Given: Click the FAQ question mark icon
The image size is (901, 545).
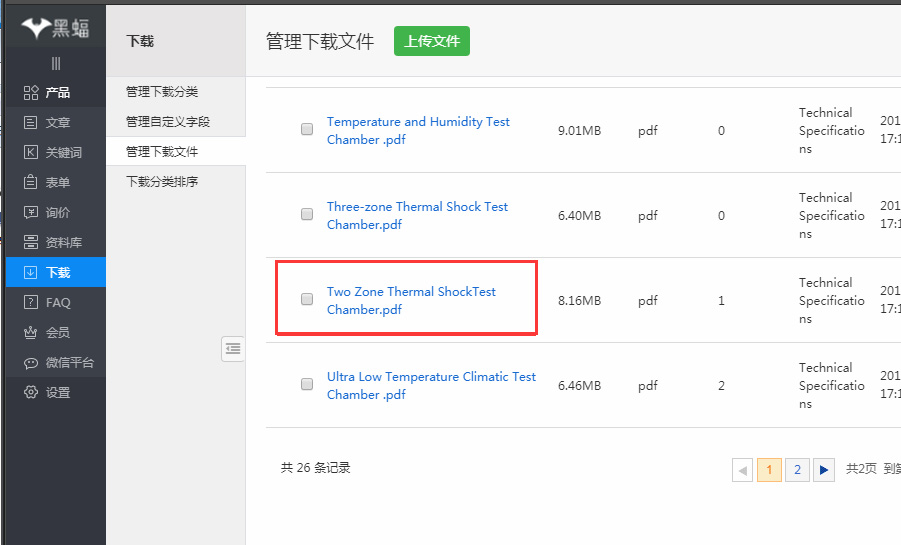Looking at the screenshot, I should 31,303.
